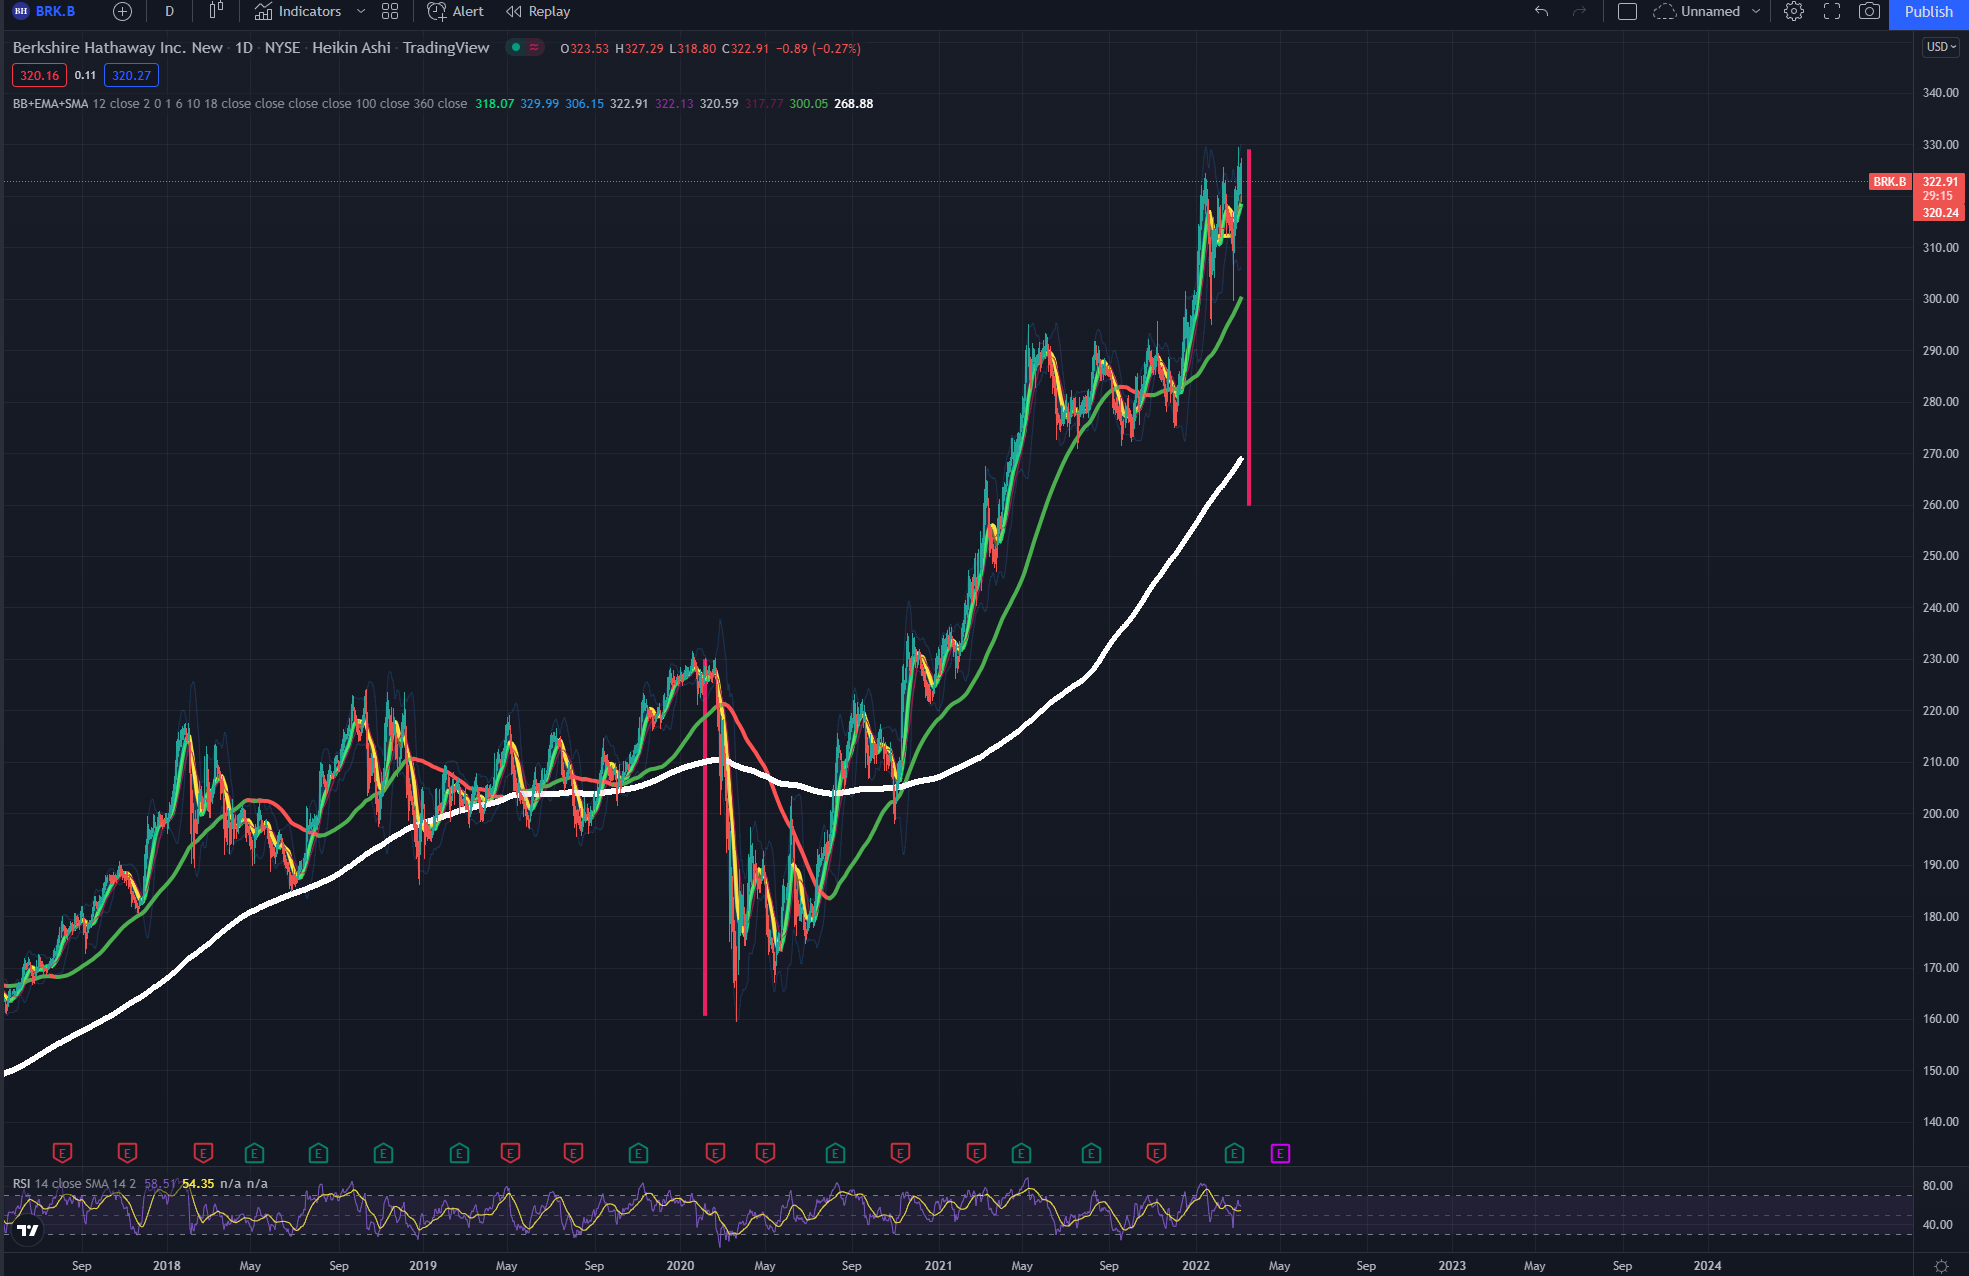1969x1276 pixels.
Task: Open the BRK.B symbol search
Action: tap(45, 12)
